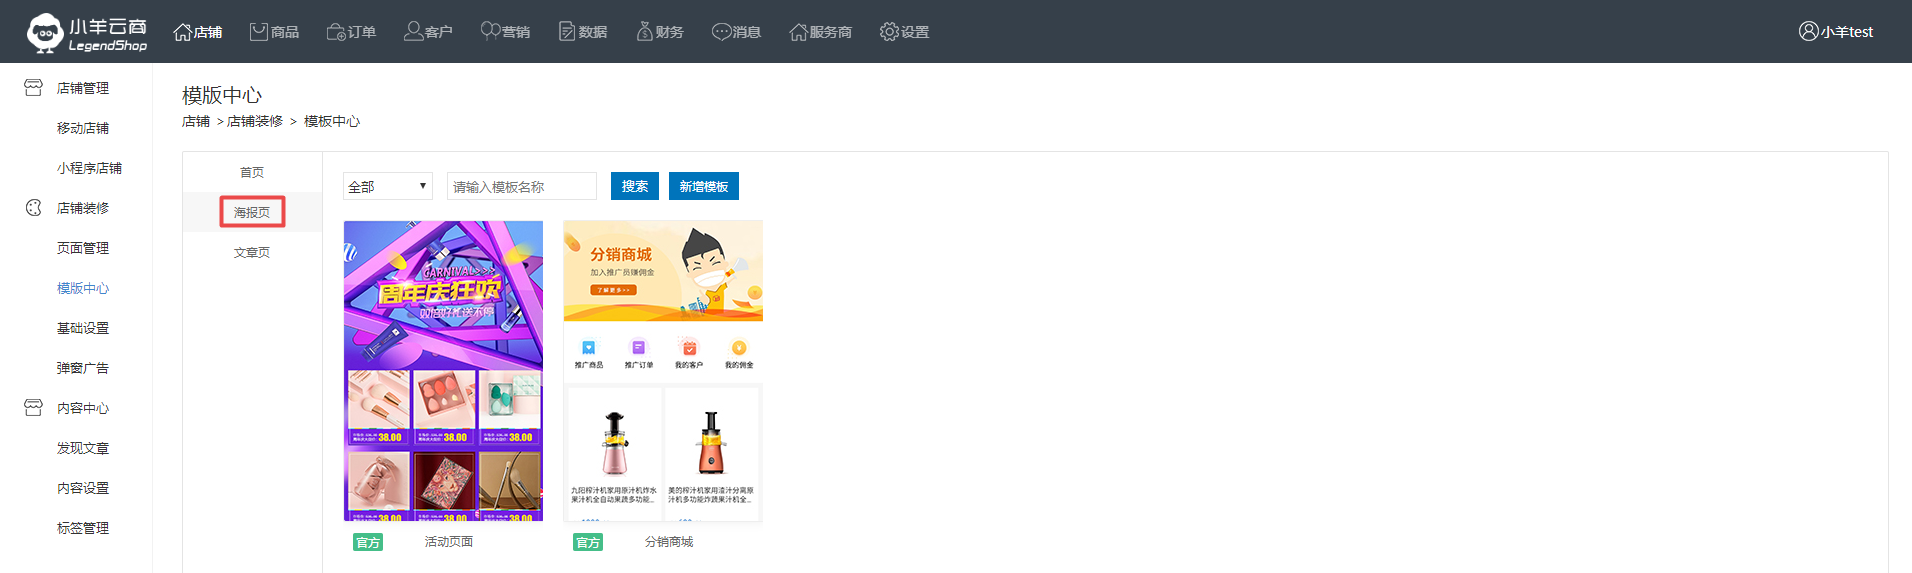Viewport: 1912px width, 573px height.
Task: Switch to the 海报页 tab
Action: point(252,212)
